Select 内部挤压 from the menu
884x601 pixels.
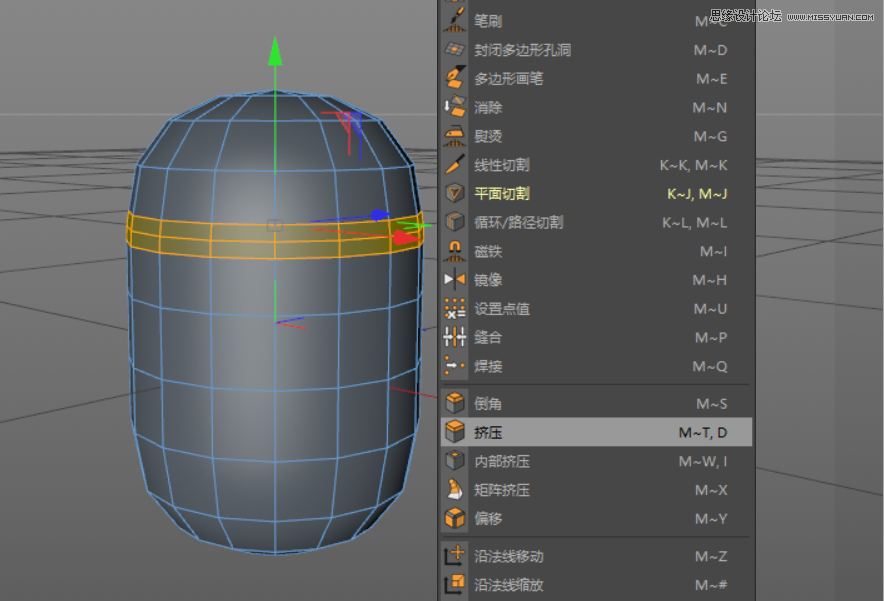tap(500, 461)
